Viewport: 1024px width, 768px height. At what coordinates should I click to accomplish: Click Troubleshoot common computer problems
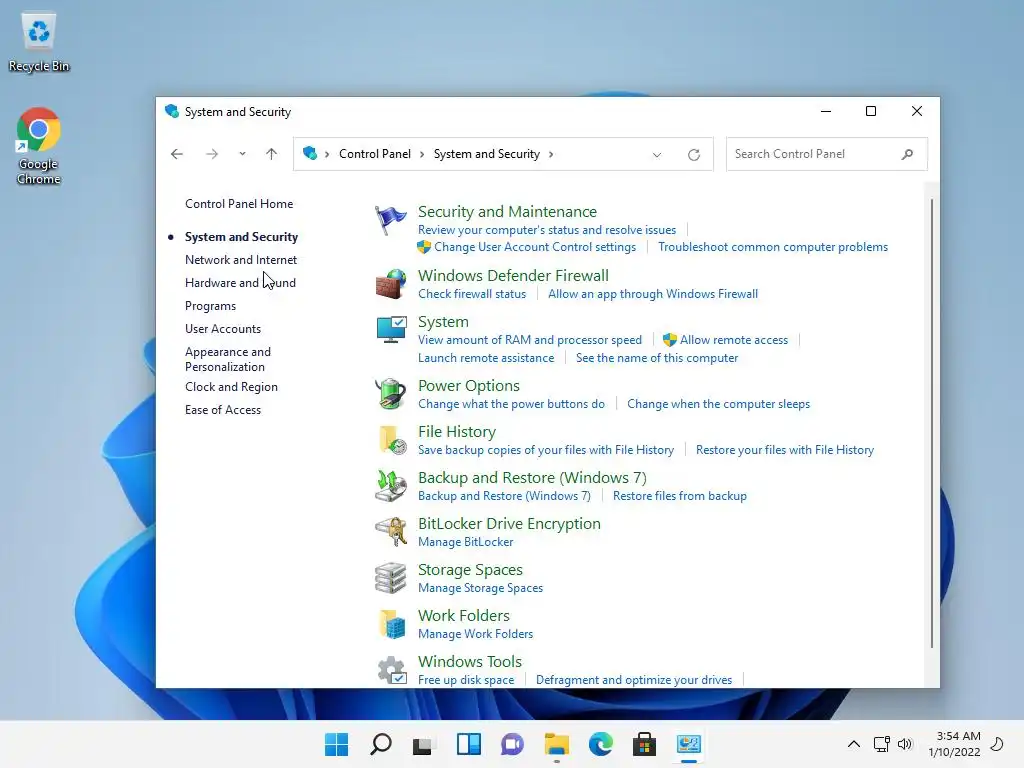click(773, 247)
